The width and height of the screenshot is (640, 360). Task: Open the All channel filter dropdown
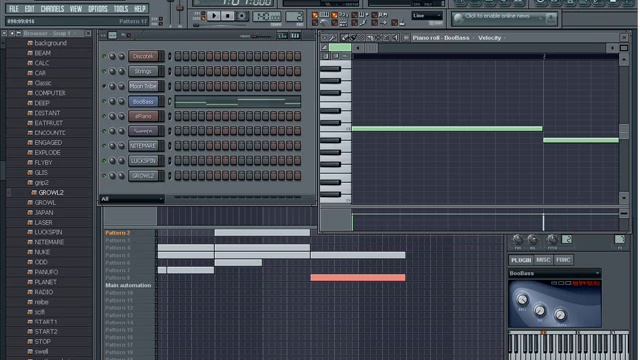click(x=132, y=199)
